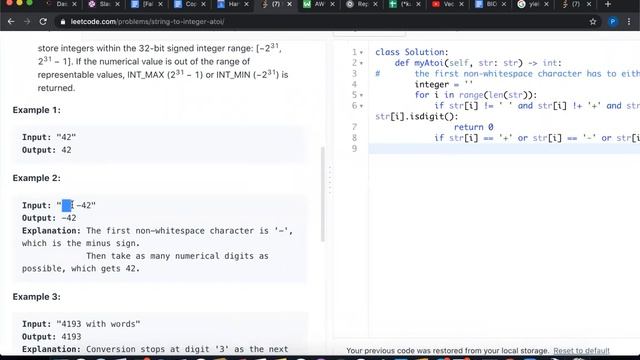Switch to the 'Cop' document tab
The width and height of the screenshot is (640, 360).
(190, 4)
